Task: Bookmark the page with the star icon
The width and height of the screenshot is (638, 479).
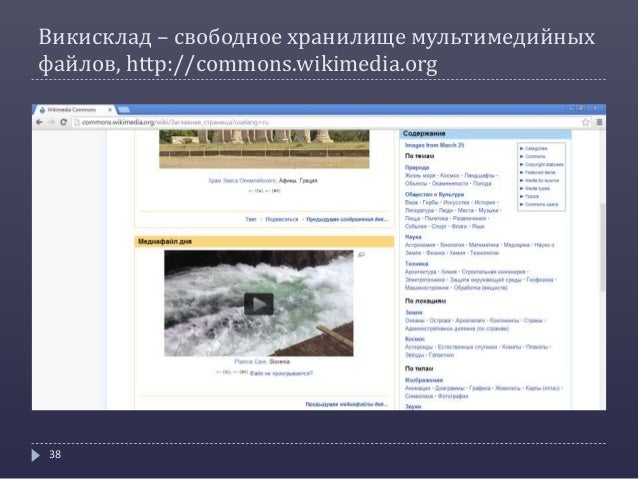Action: (586, 122)
